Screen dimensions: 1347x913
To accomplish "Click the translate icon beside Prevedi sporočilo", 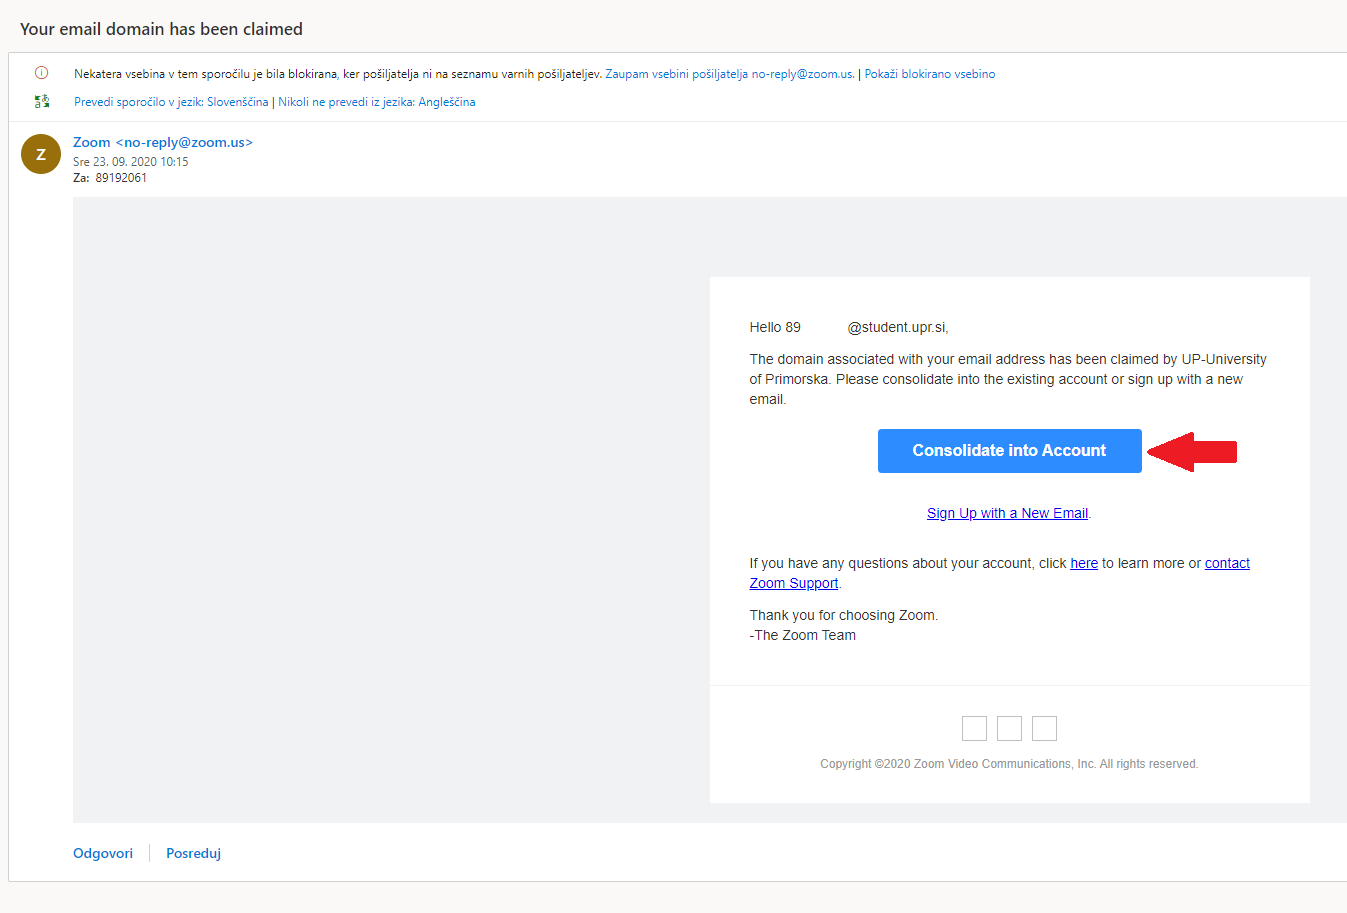I will point(41,102).
